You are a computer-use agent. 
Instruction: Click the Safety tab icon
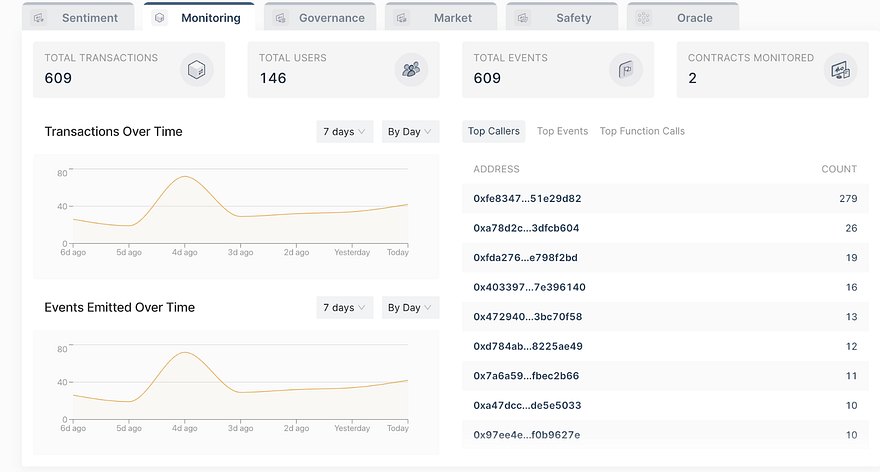[522, 18]
